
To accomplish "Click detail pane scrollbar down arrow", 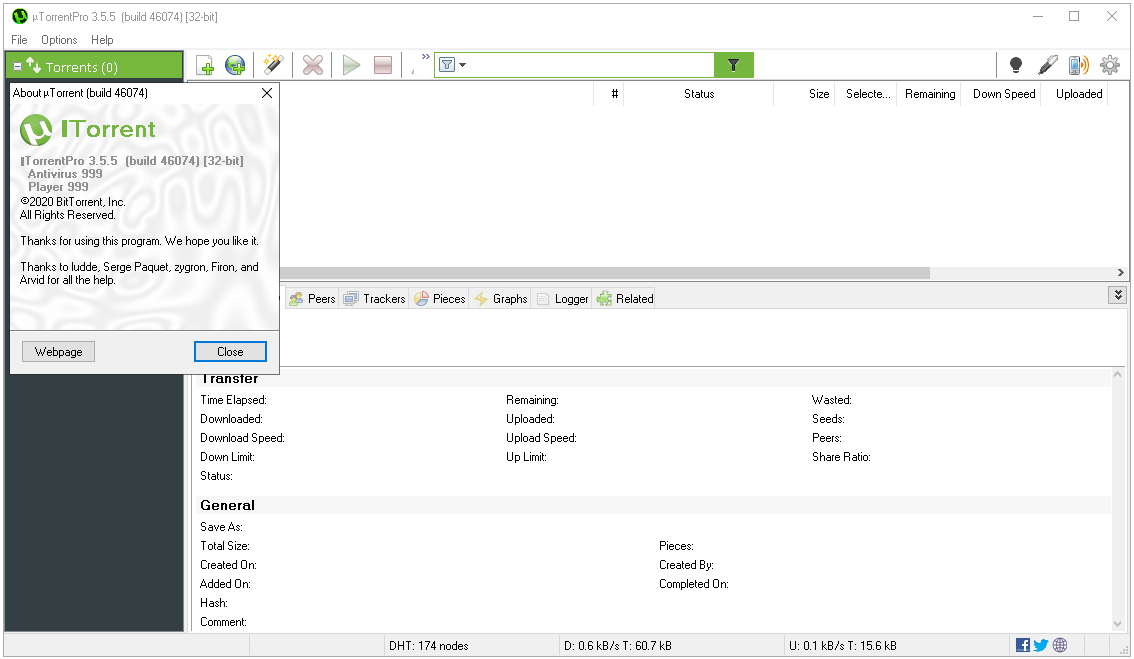I will [x=1118, y=624].
